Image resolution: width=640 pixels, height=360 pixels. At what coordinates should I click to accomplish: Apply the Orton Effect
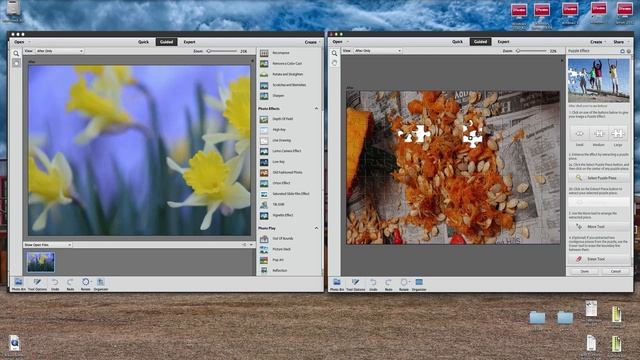point(281,183)
